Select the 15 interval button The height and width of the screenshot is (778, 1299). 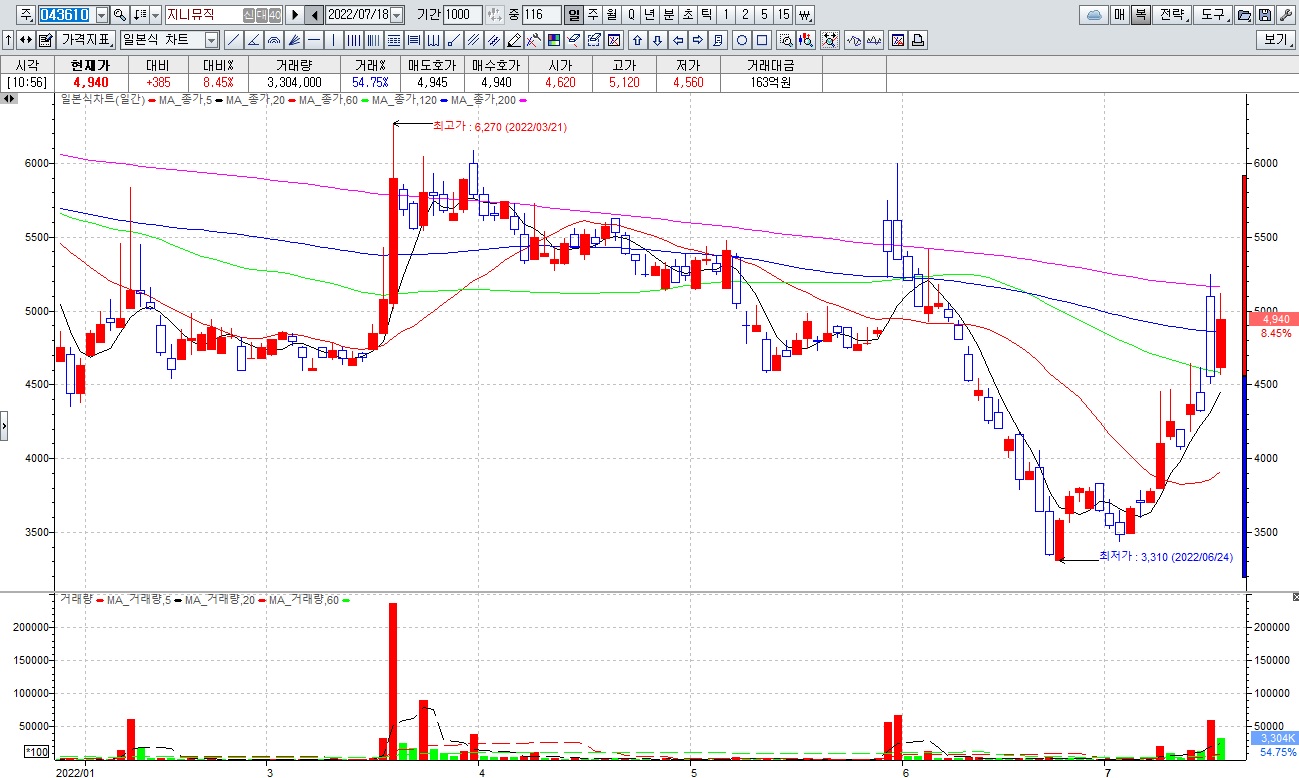(x=784, y=15)
